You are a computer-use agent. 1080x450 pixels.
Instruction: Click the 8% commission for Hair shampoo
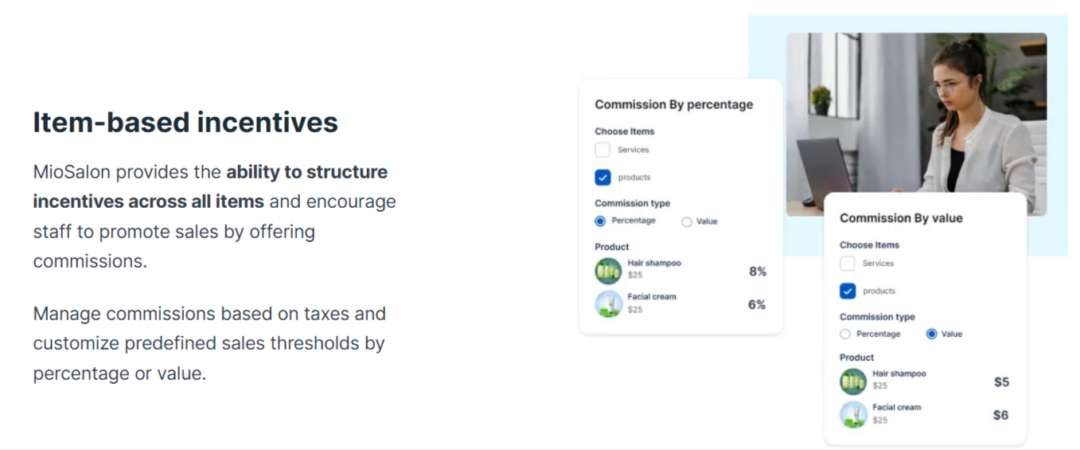coord(757,271)
